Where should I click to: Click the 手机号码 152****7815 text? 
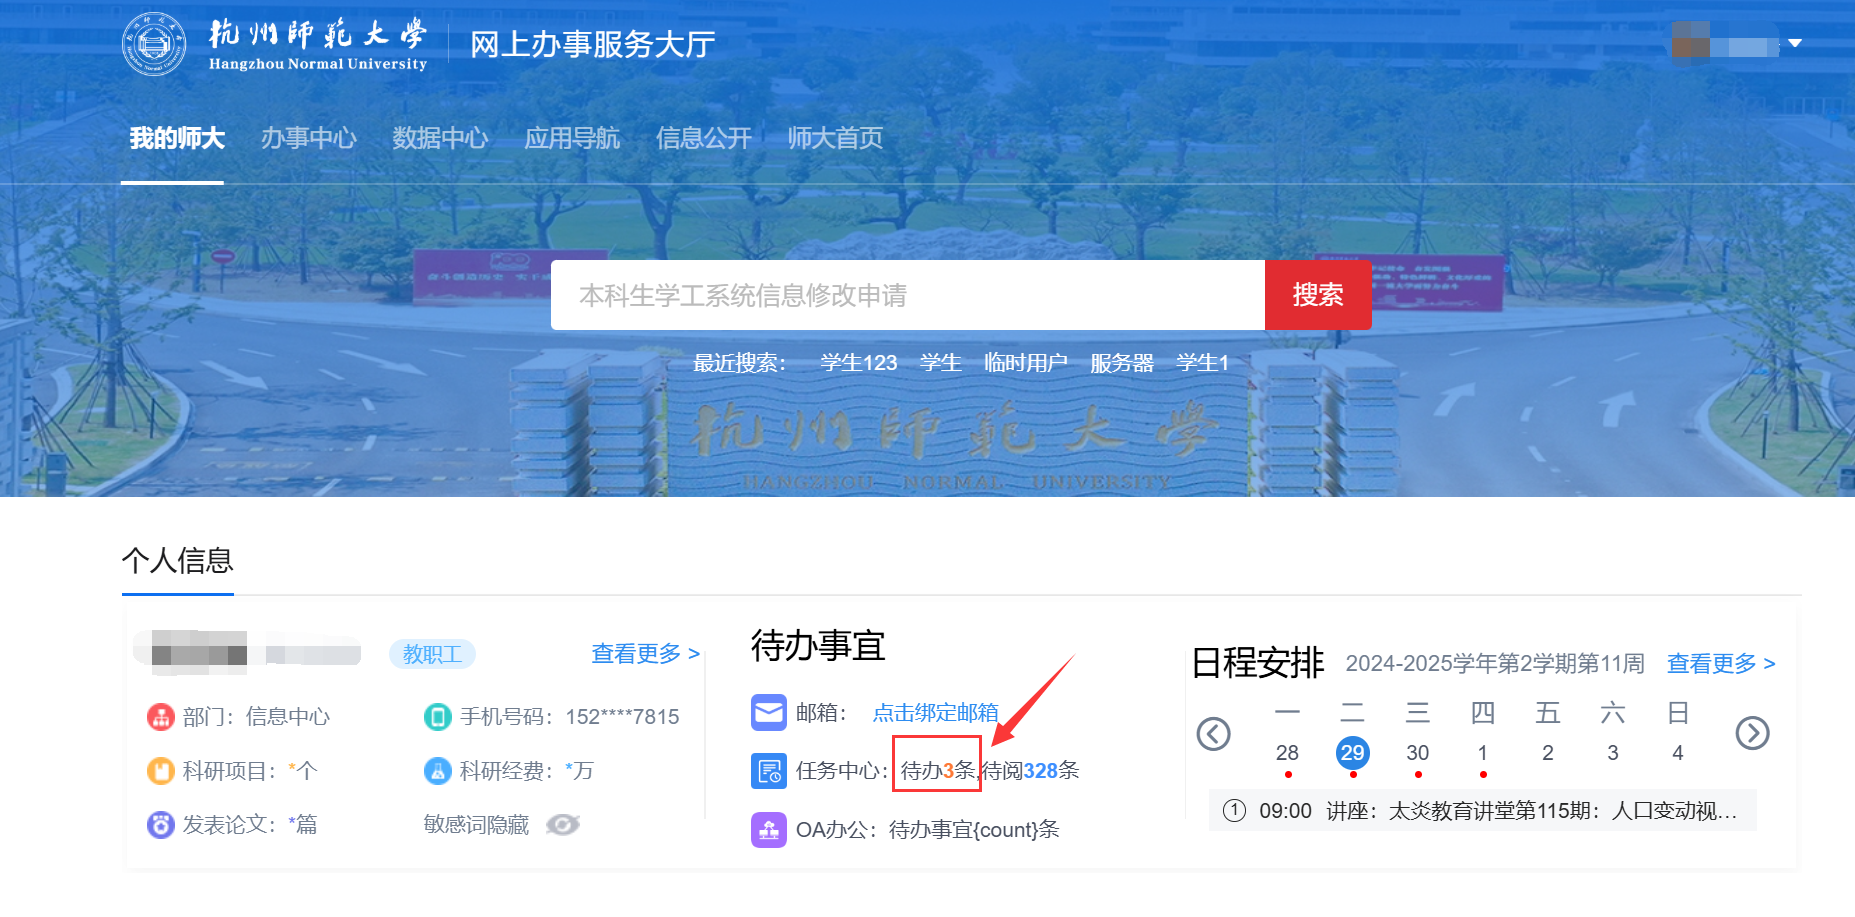click(x=570, y=717)
